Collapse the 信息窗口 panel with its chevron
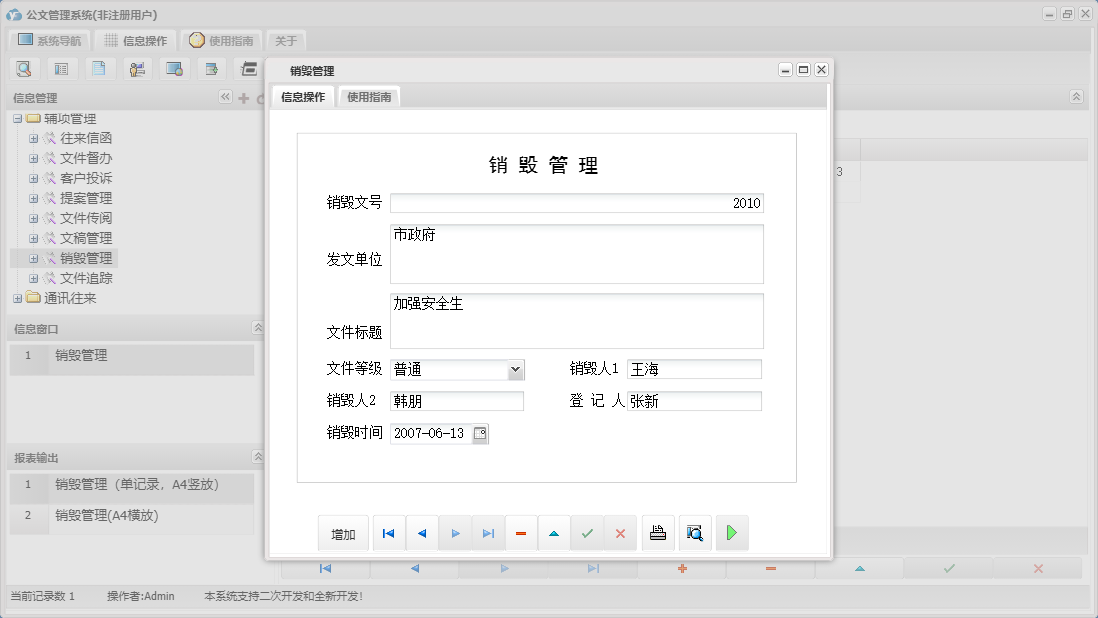Screen dimensions: 1098x618 [257, 327]
